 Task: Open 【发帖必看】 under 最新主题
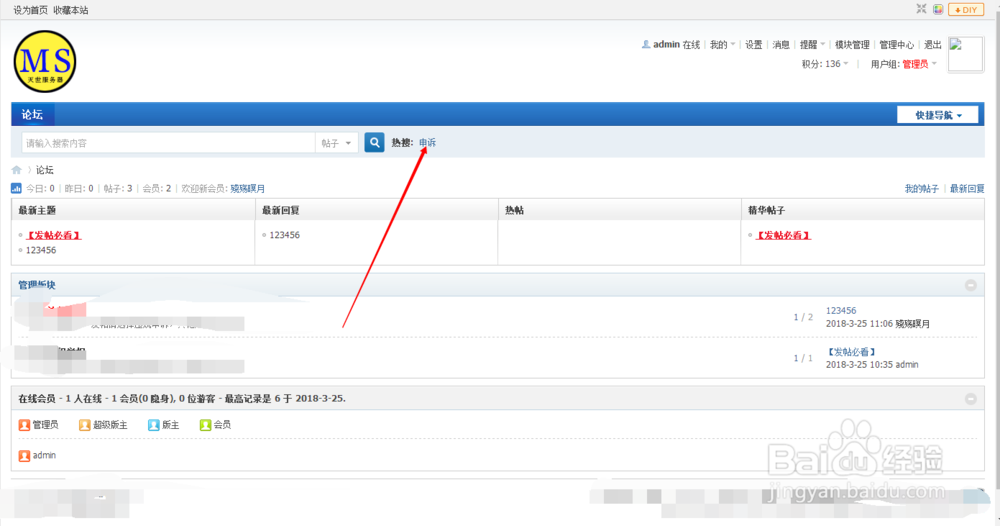click(54, 235)
